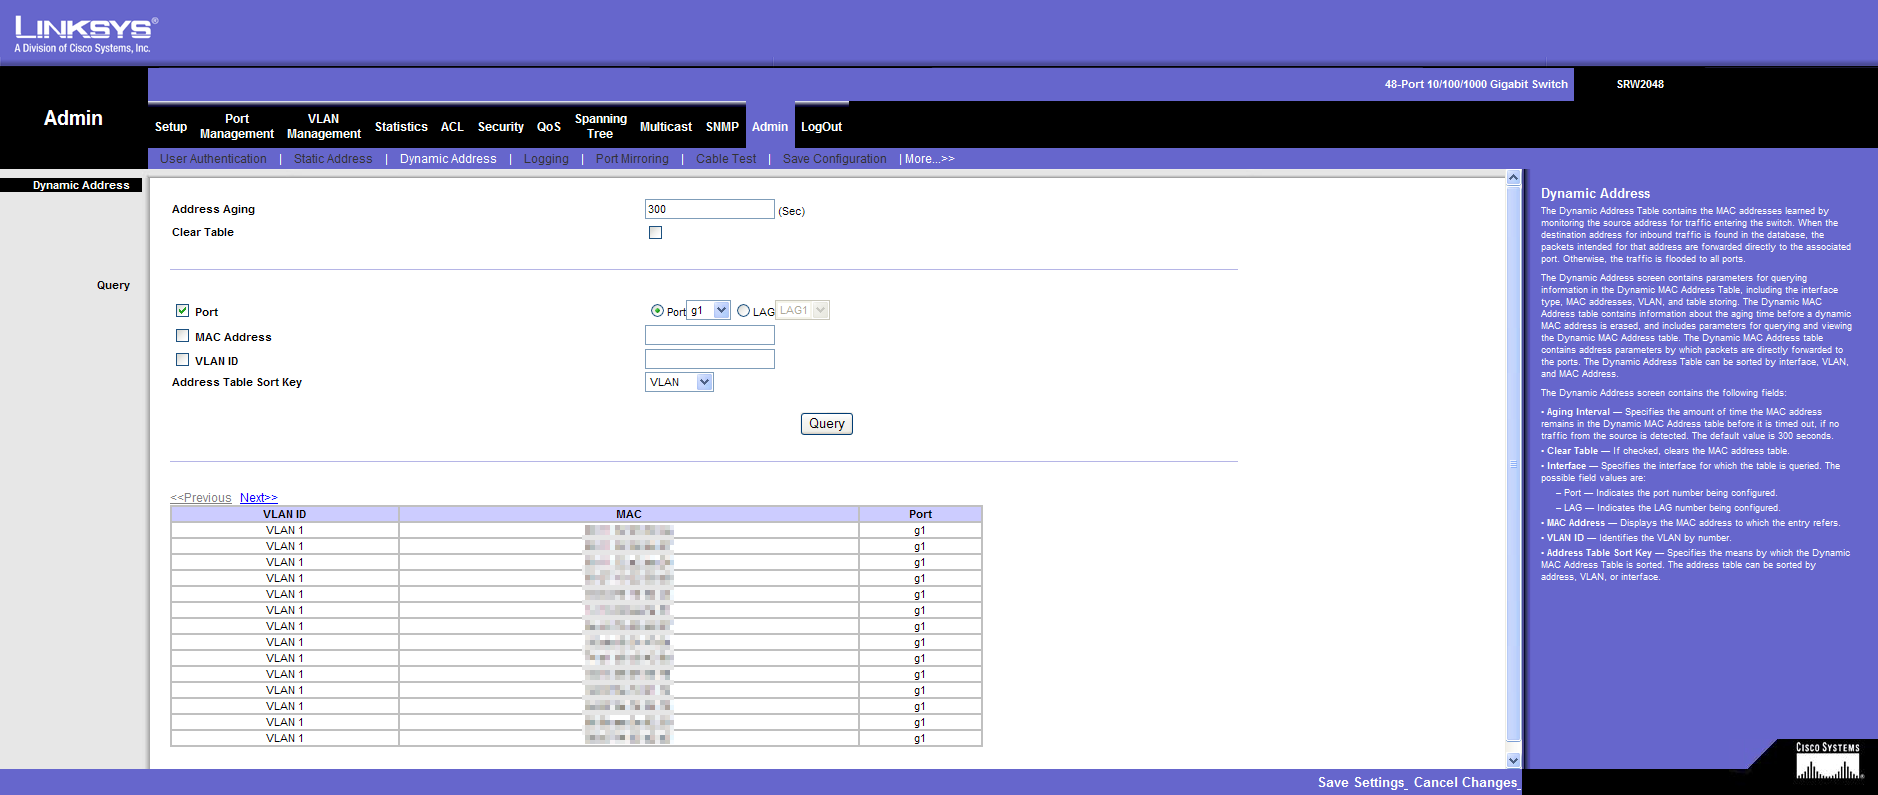Click into the Address Aging field

(709, 209)
